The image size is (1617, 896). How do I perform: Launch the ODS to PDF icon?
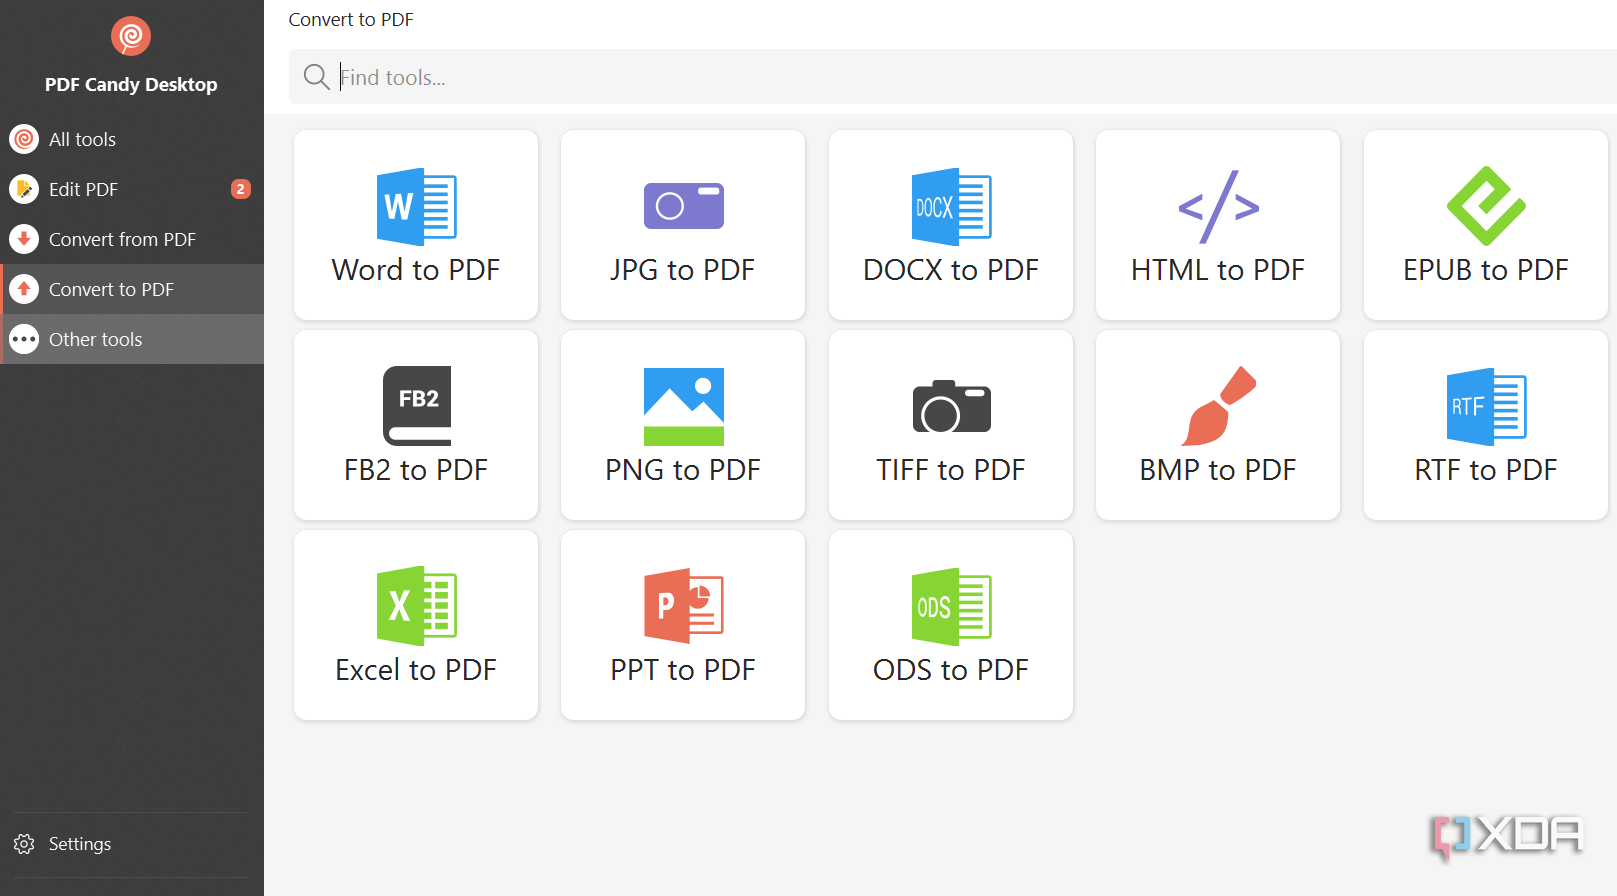(x=951, y=606)
